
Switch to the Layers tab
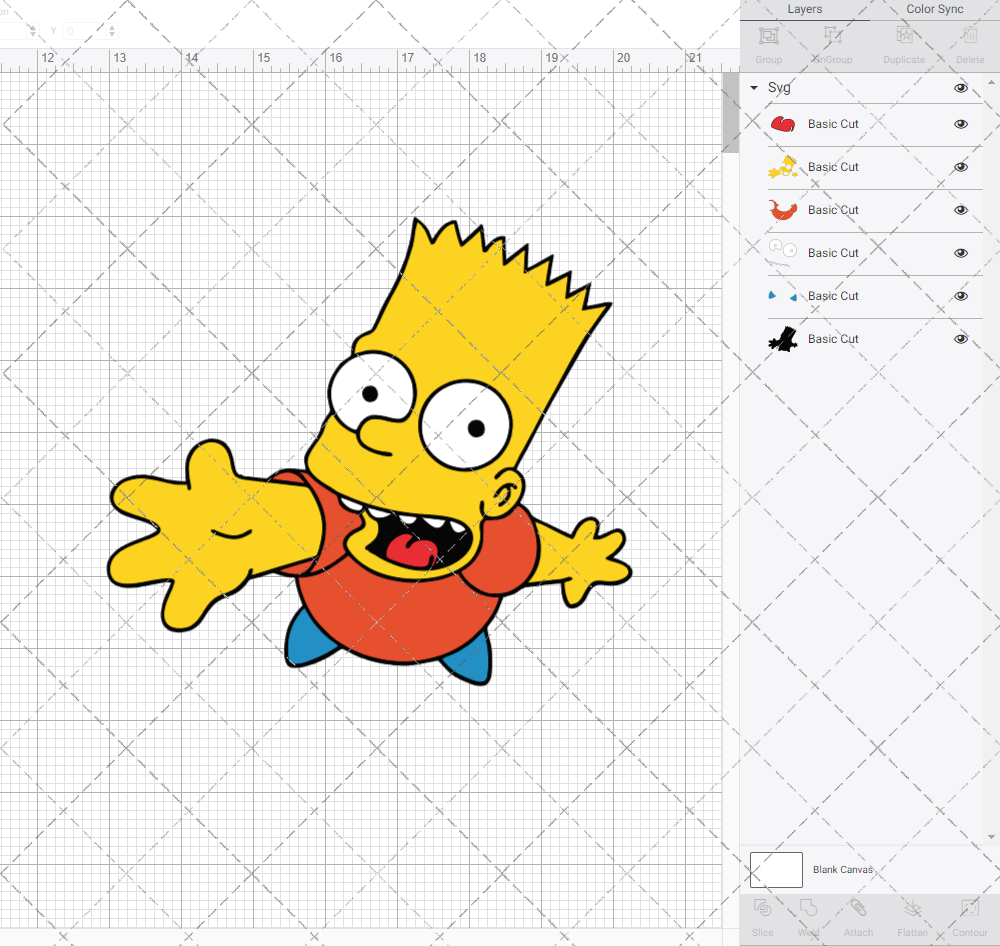[805, 10]
